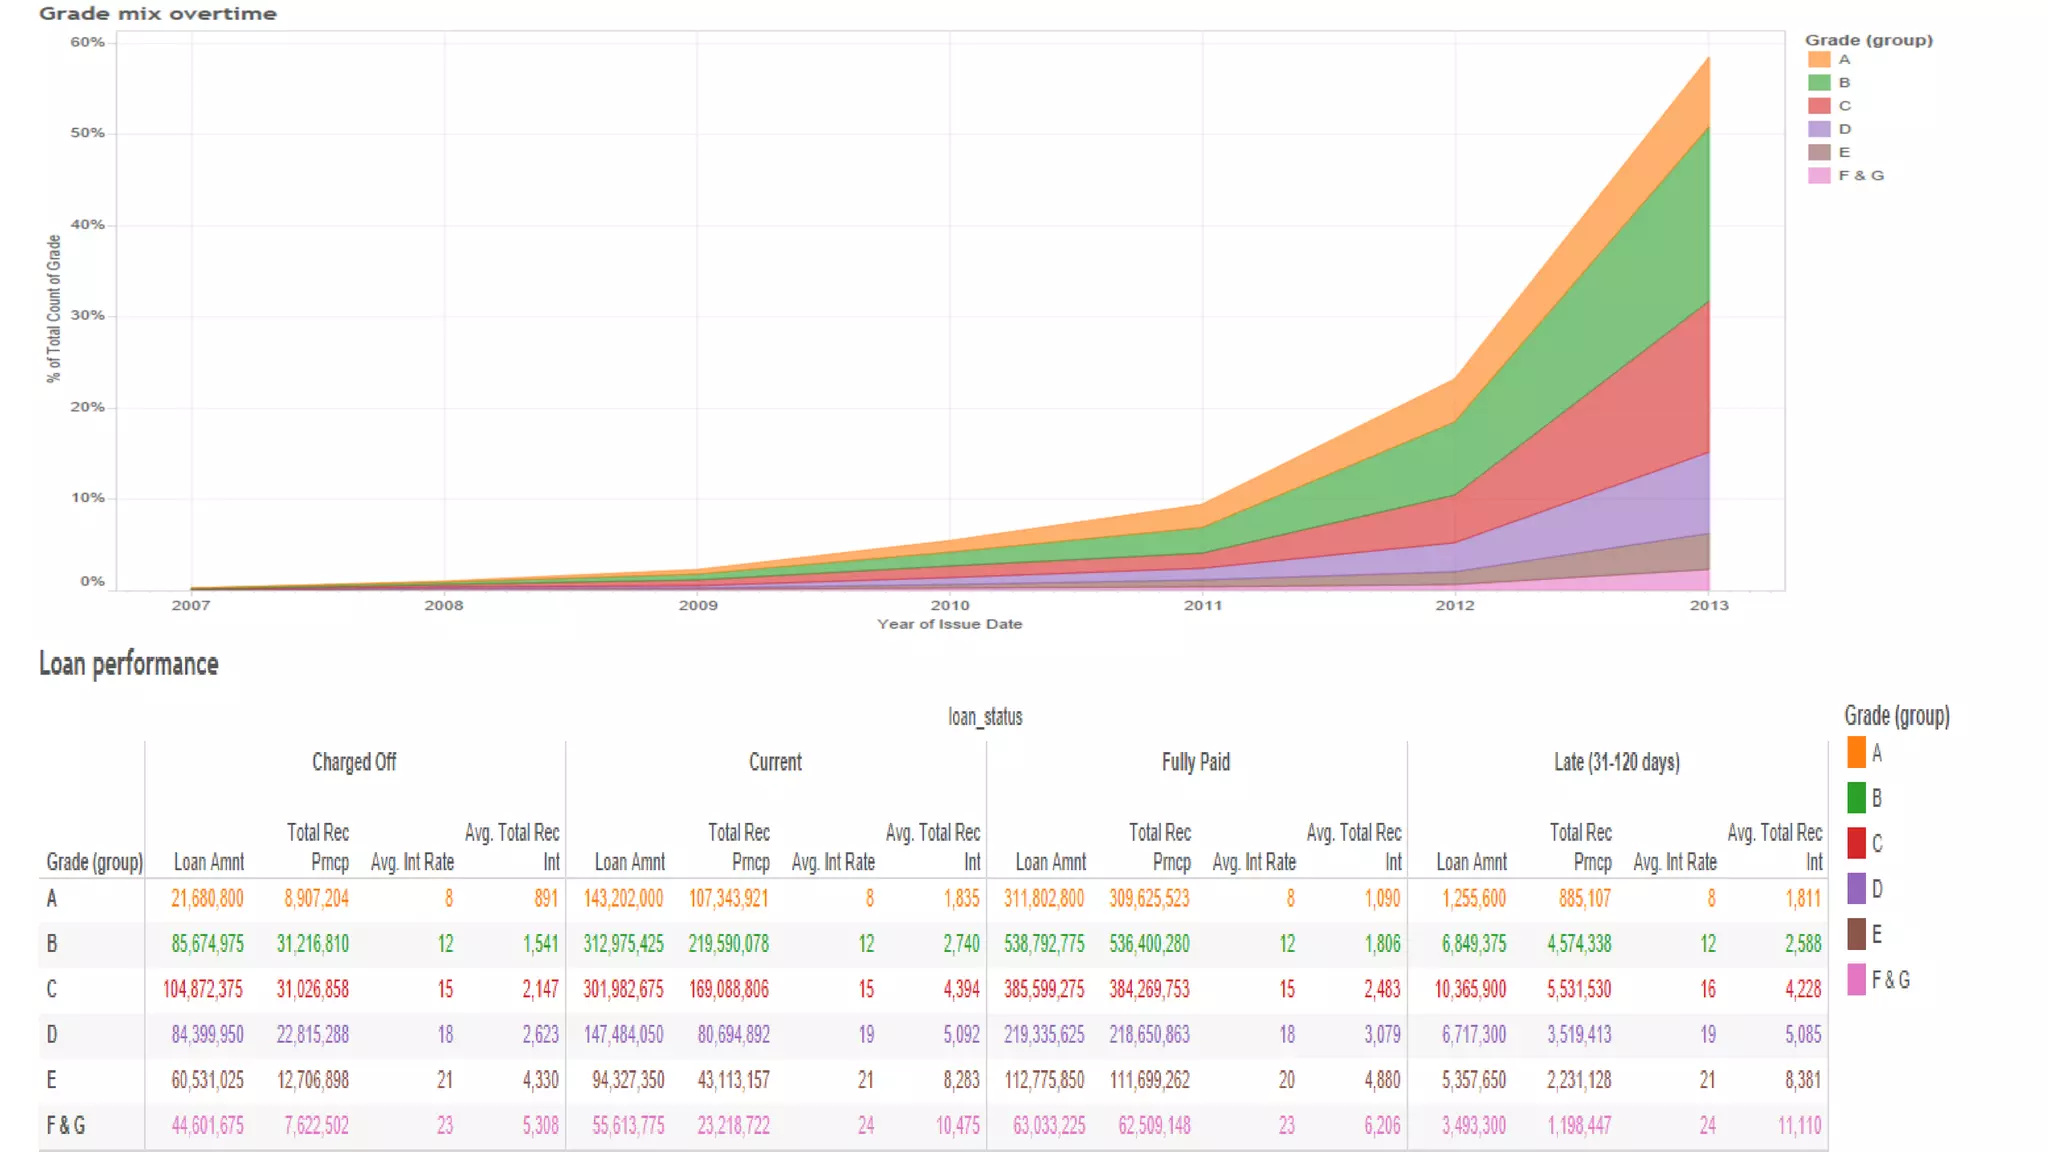Image resolution: width=2048 pixels, height=1152 pixels.
Task: Click grade A Charged Off loan amount 21,680,800
Action: point(207,898)
